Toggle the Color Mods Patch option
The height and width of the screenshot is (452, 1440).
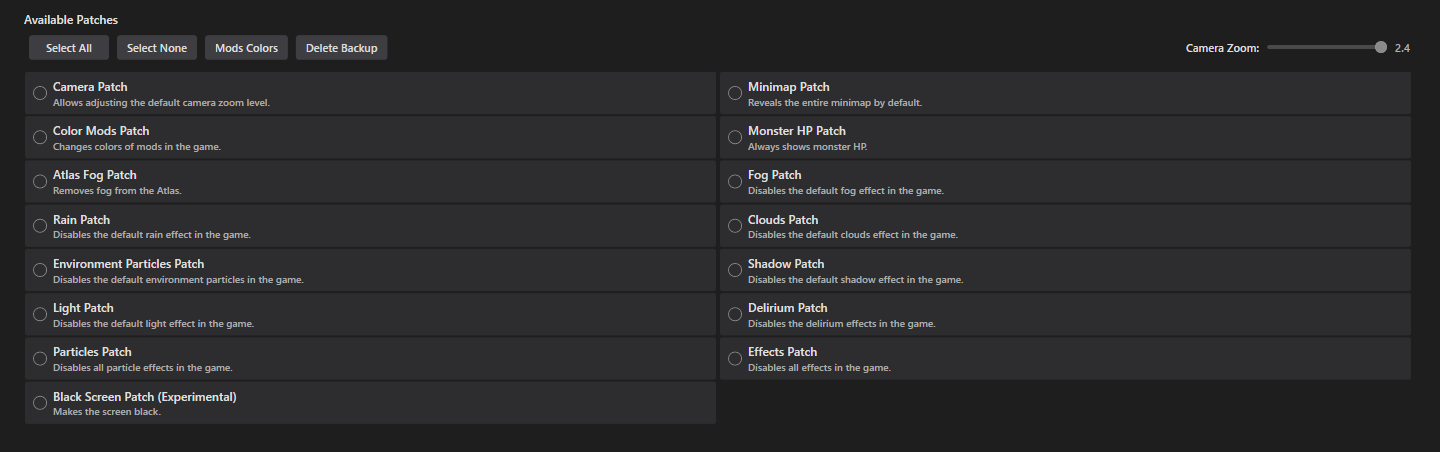point(40,138)
